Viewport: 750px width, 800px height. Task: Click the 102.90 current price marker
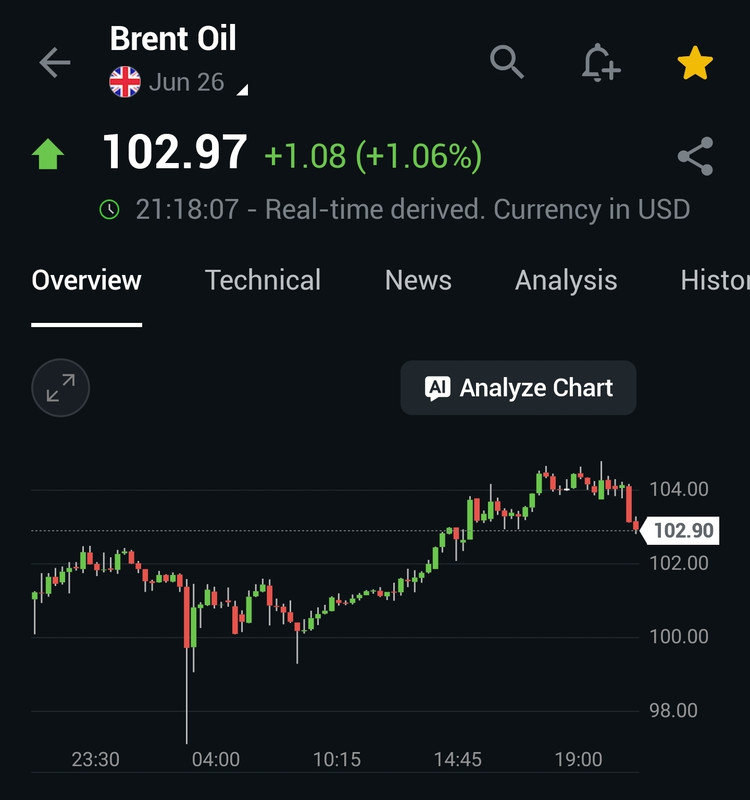coord(680,531)
